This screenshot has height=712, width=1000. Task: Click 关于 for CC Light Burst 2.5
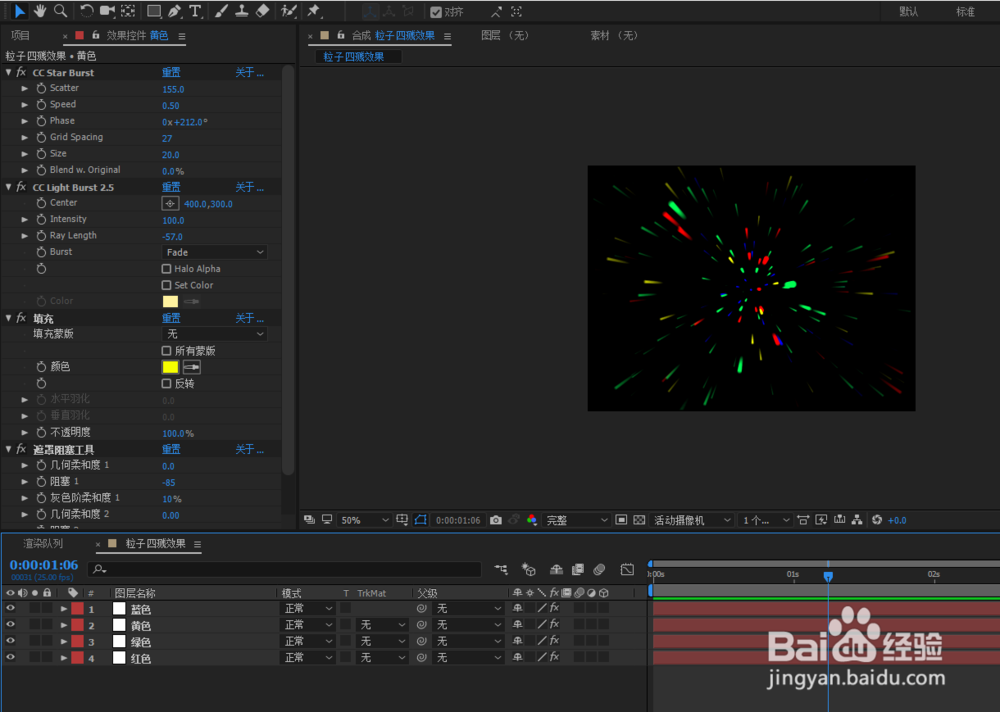pyautogui.click(x=249, y=187)
